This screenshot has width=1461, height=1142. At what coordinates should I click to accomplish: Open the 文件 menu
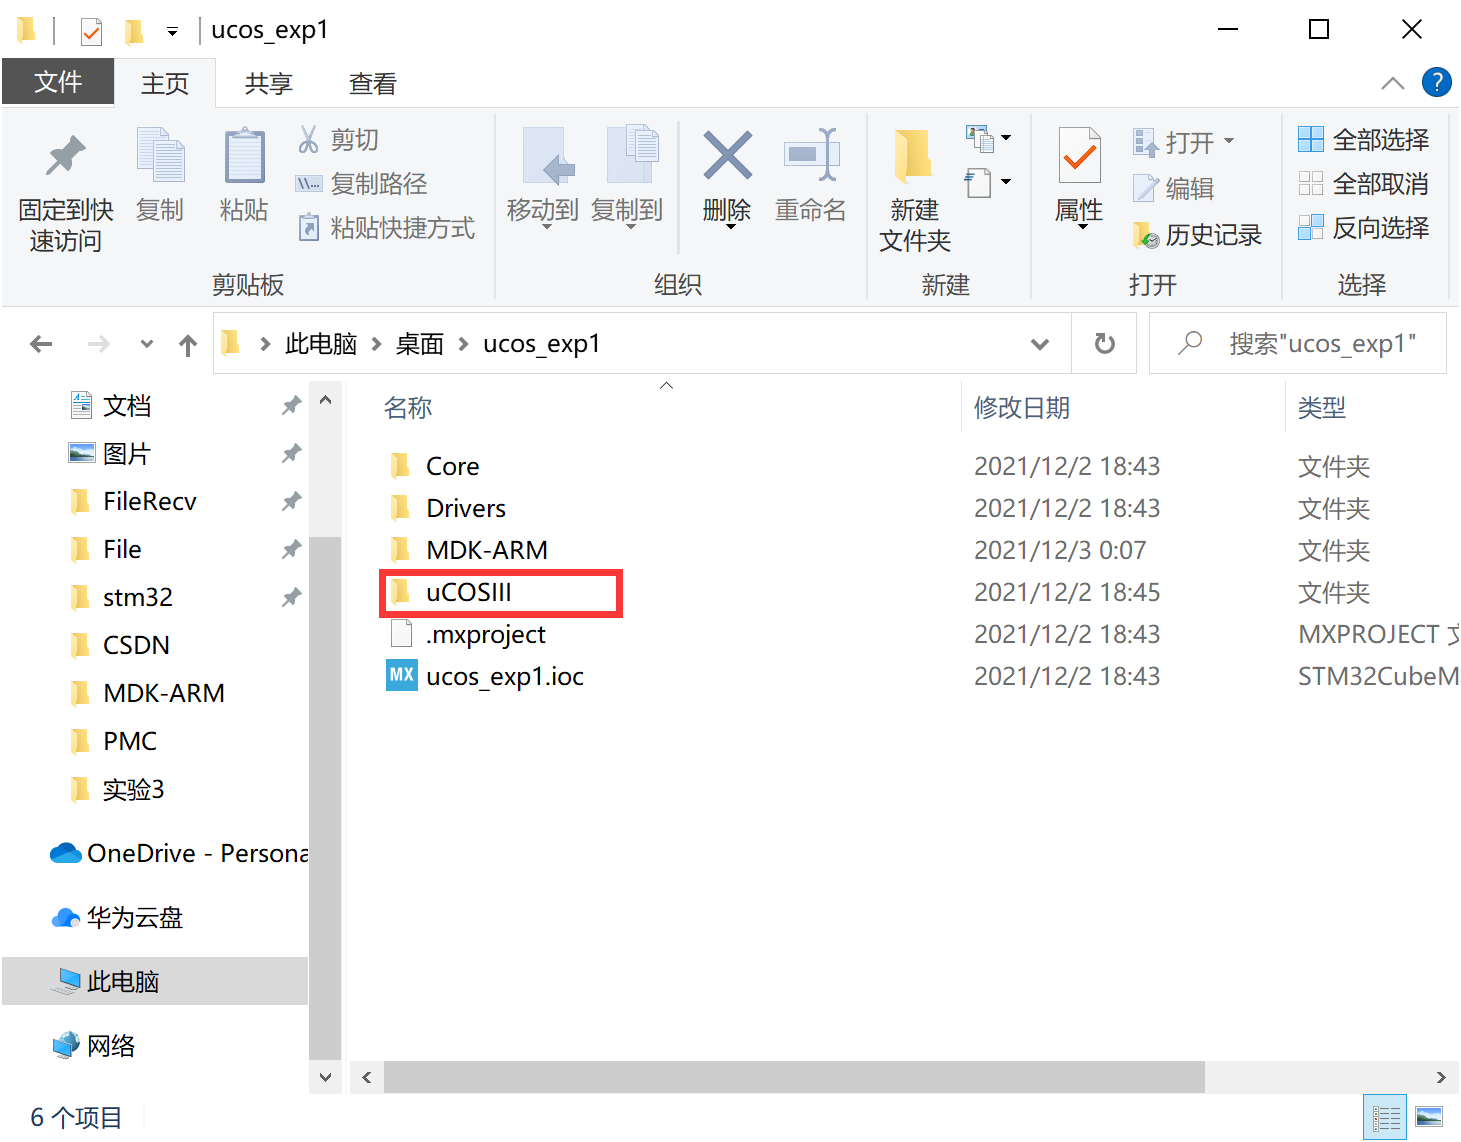click(x=57, y=82)
